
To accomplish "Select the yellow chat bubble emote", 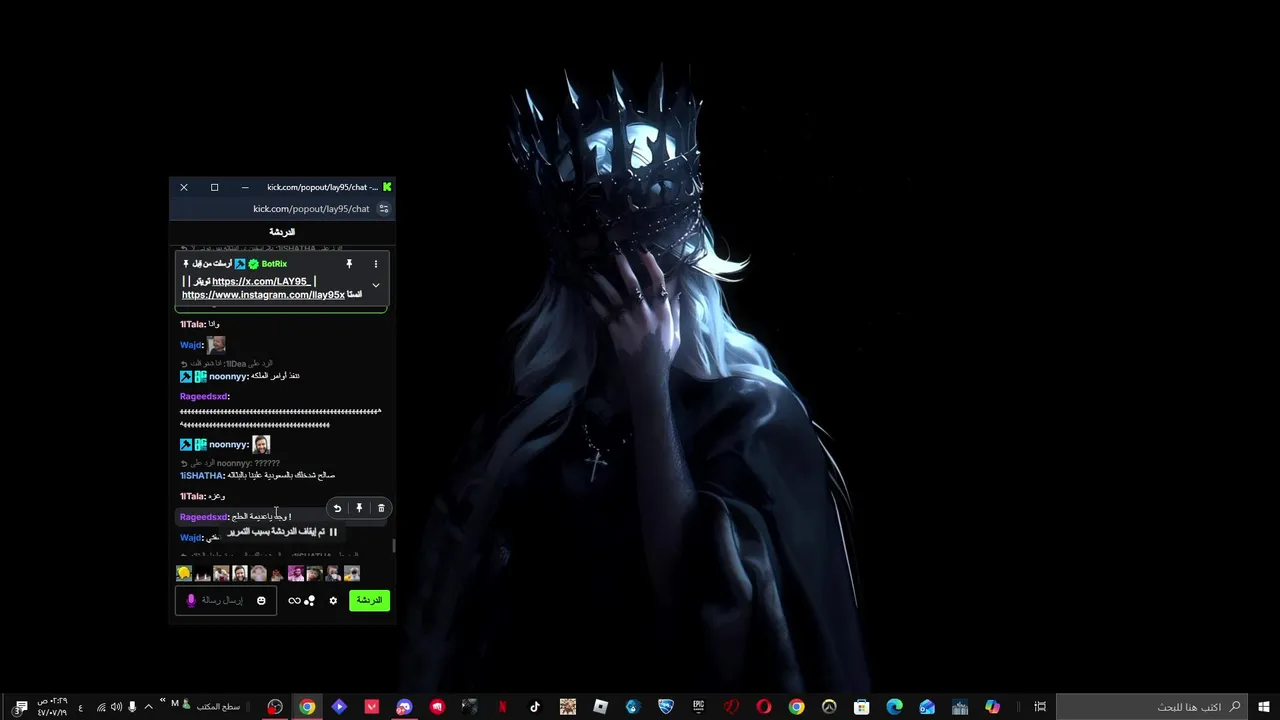I will [x=184, y=573].
